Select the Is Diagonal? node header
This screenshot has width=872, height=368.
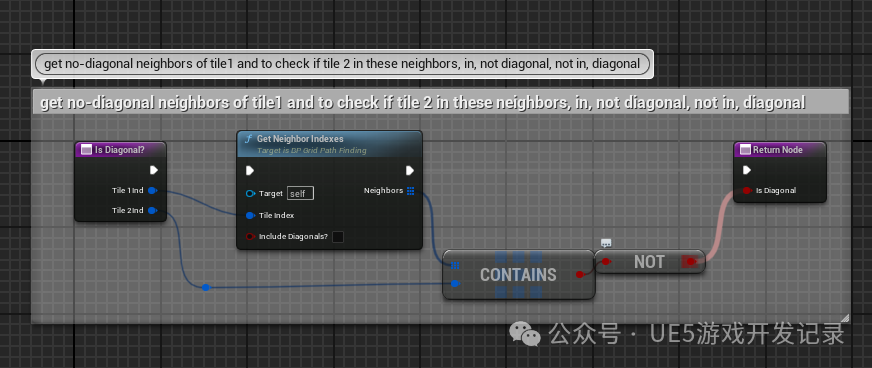pos(121,150)
